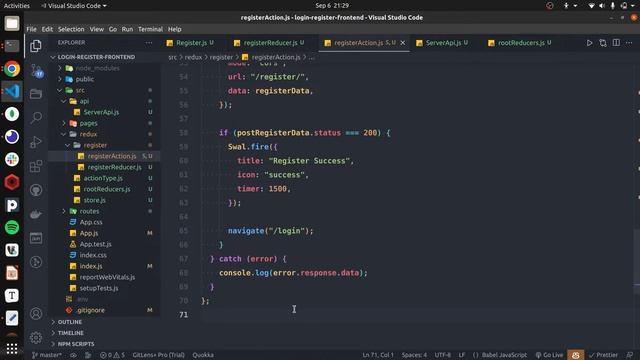Open Slack from the dock
Image resolution: width=640 pixels, height=360 pixels.
pyautogui.click(x=12, y=160)
